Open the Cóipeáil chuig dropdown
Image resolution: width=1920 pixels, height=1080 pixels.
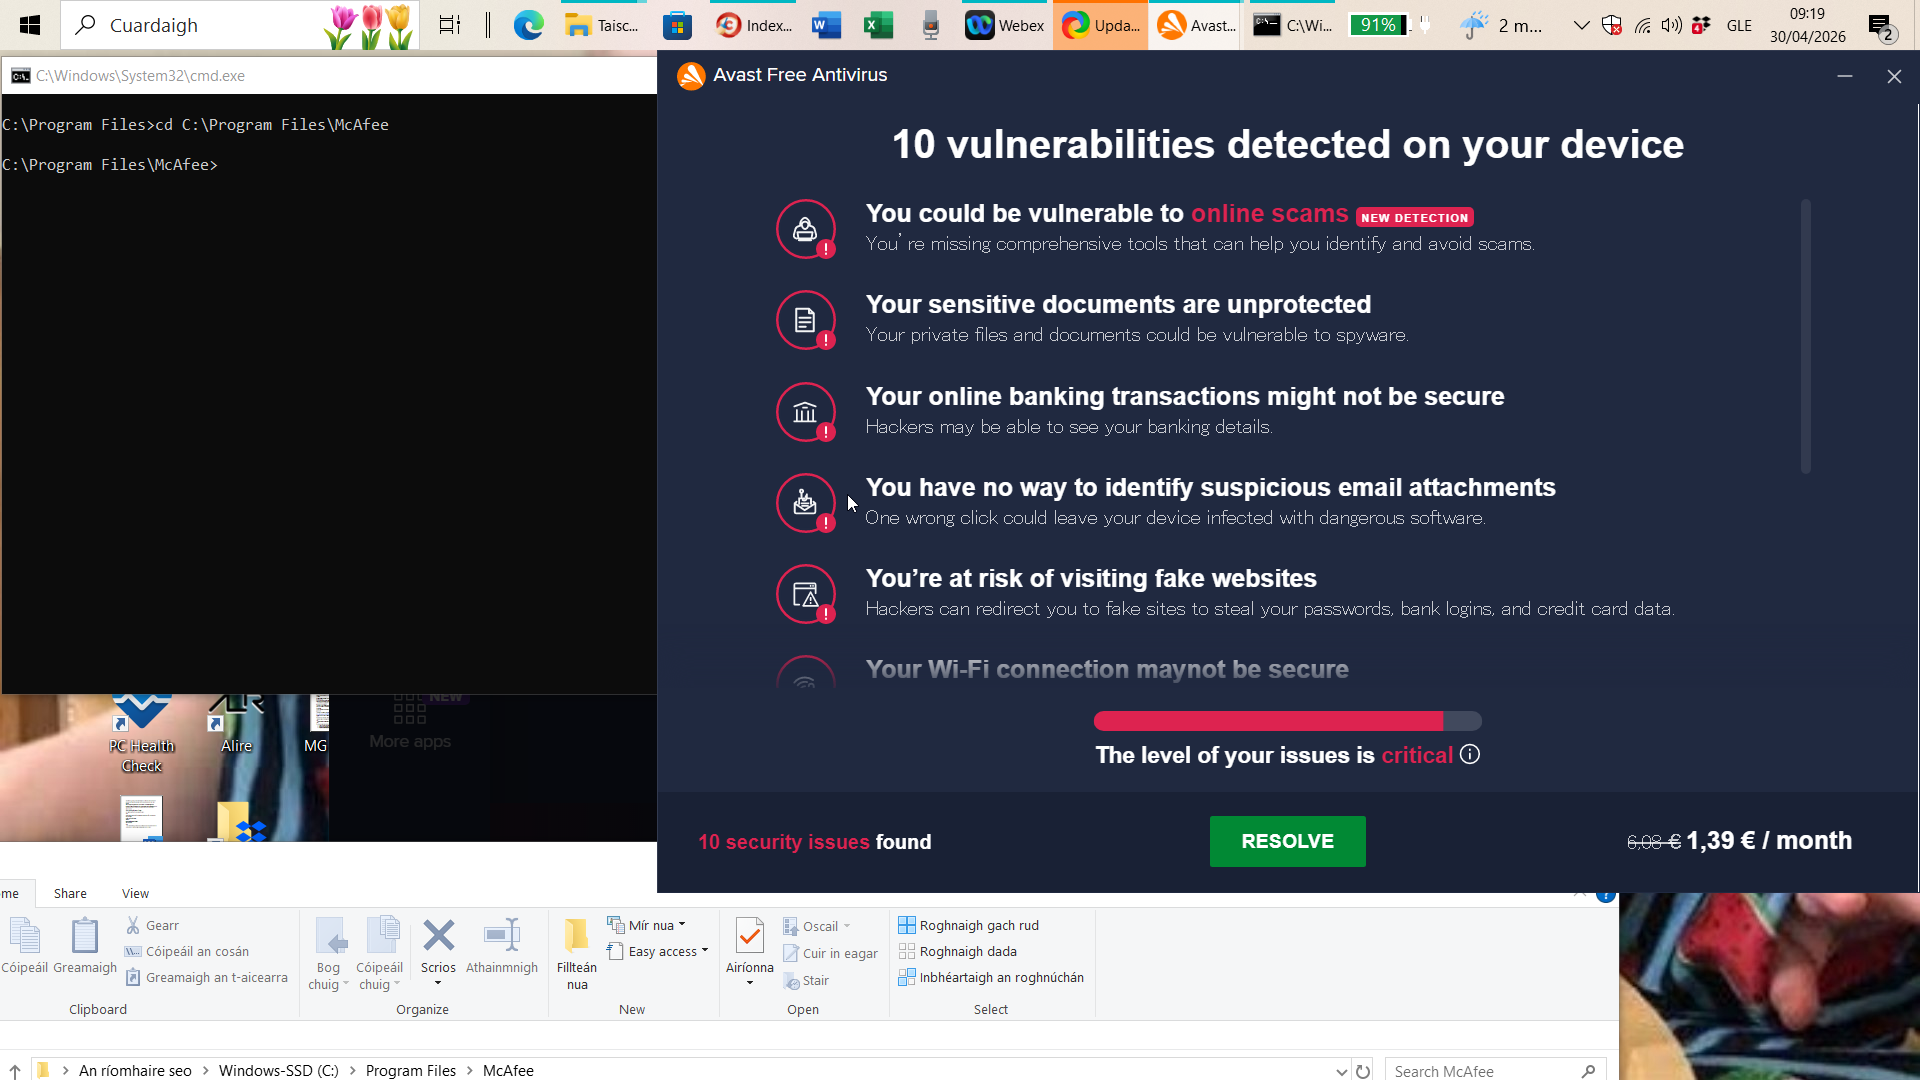(x=380, y=954)
